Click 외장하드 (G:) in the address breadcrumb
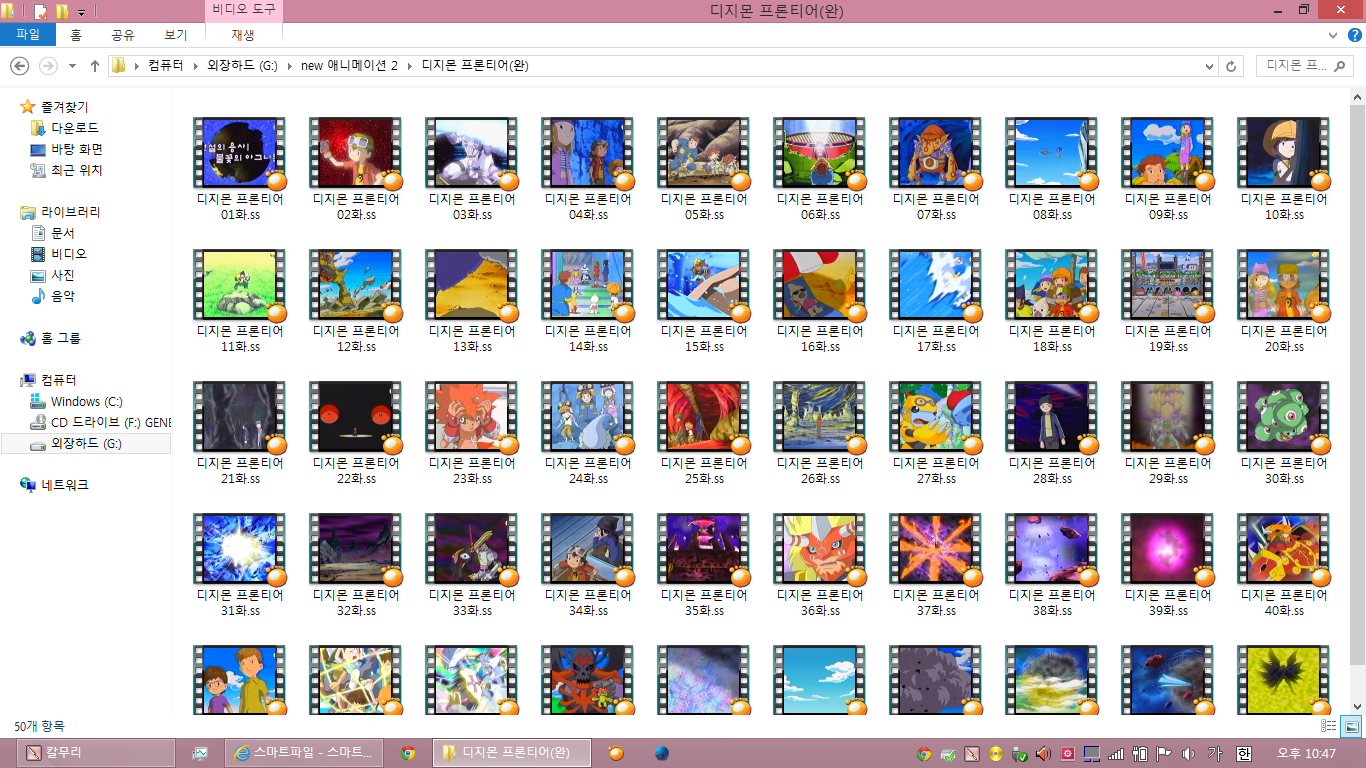 [241, 66]
